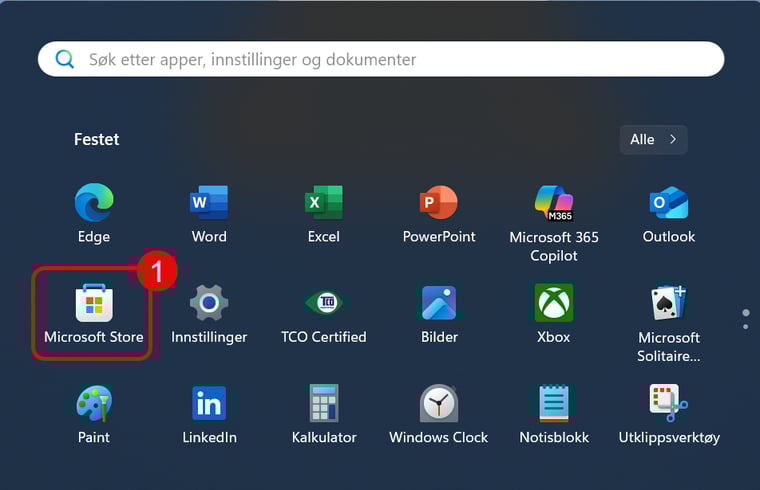Open Kalkulator calculator app

(324, 414)
